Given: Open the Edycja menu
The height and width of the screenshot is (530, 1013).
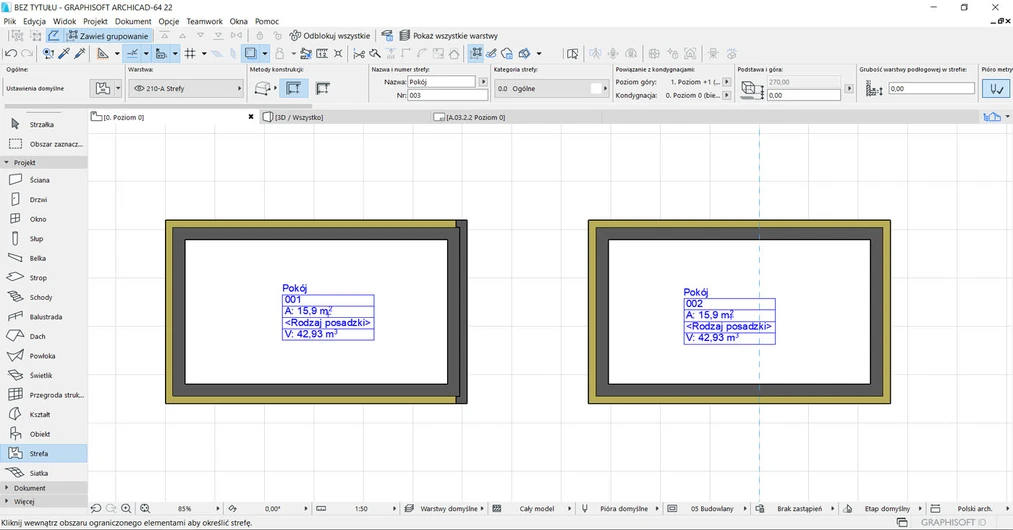Looking at the screenshot, I should click(x=34, y=21).
